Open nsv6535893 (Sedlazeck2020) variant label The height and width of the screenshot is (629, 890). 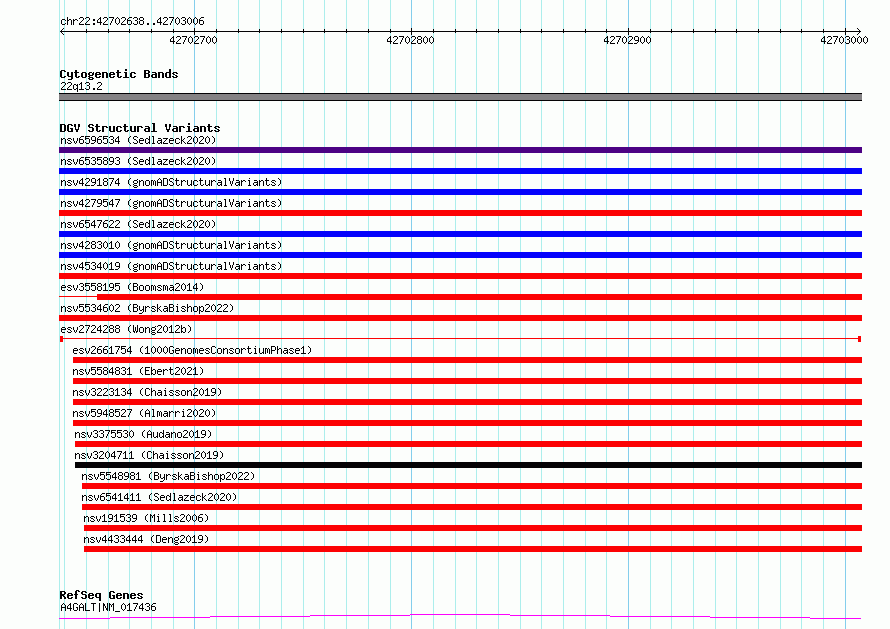point(138,161)
